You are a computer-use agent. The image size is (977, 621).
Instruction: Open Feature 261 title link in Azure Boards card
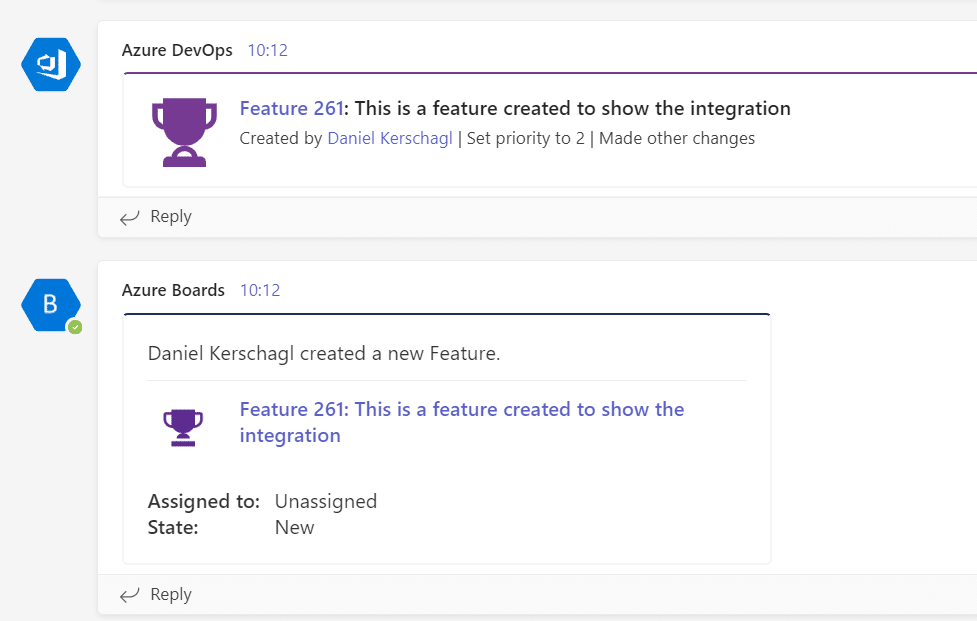pos(462,422)
